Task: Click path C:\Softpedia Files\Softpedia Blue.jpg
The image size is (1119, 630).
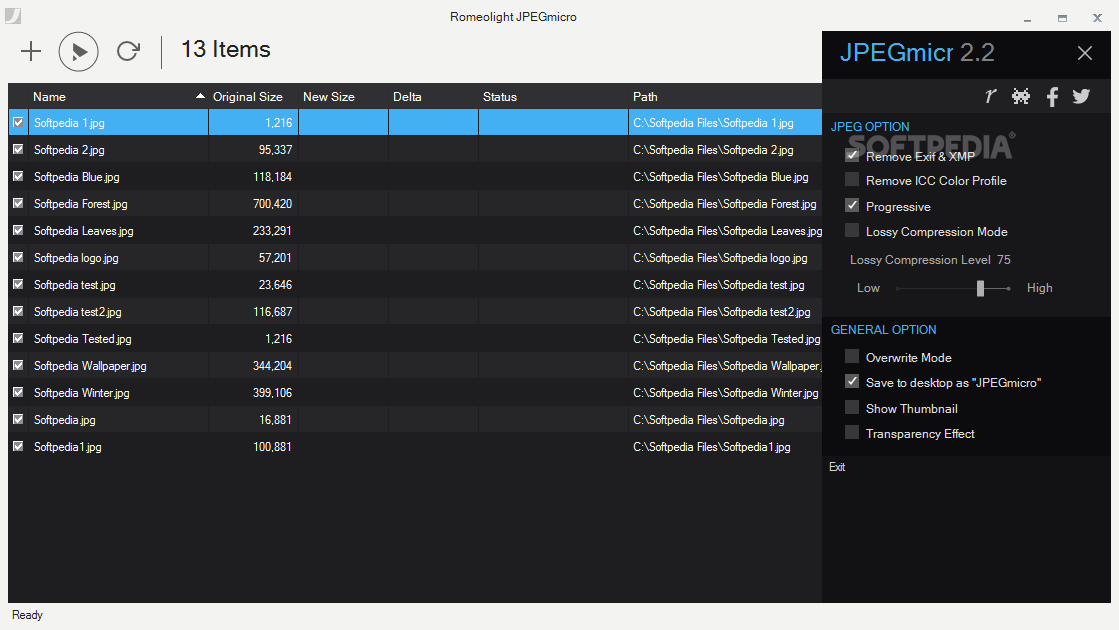Action: [x=721, y=176]
